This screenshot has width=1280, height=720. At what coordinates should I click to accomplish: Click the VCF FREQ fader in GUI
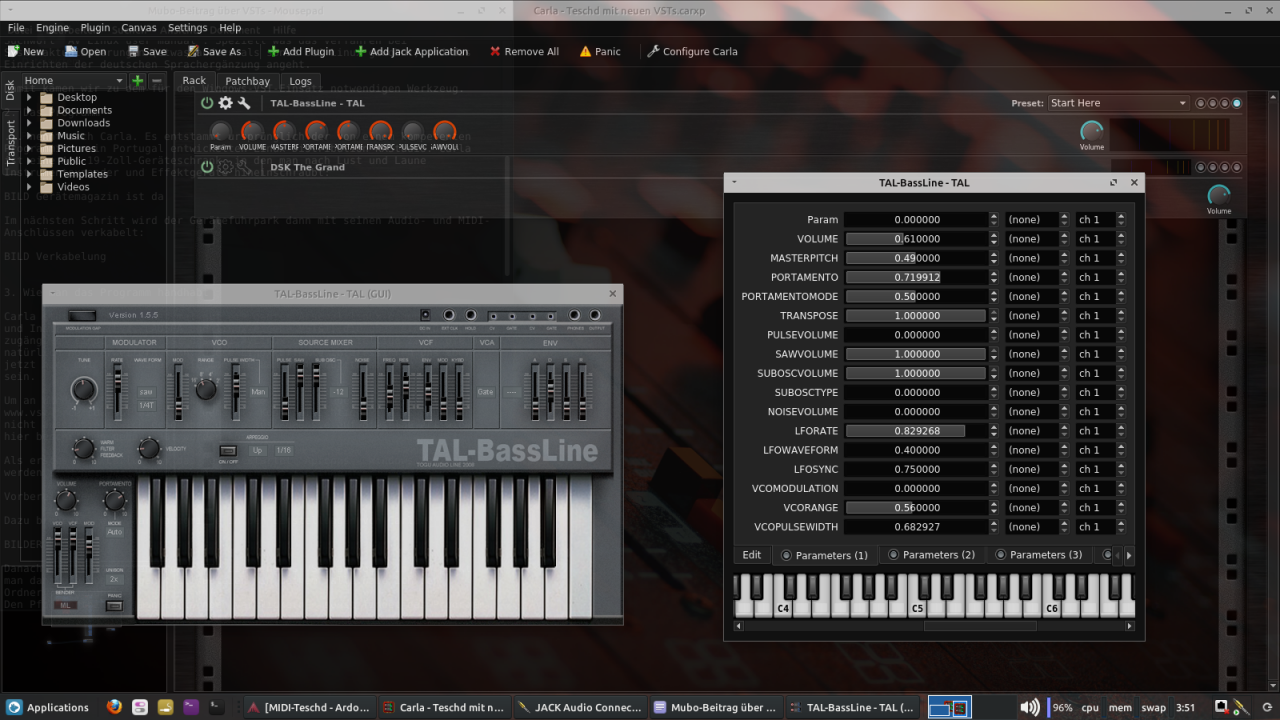(388, 390)
